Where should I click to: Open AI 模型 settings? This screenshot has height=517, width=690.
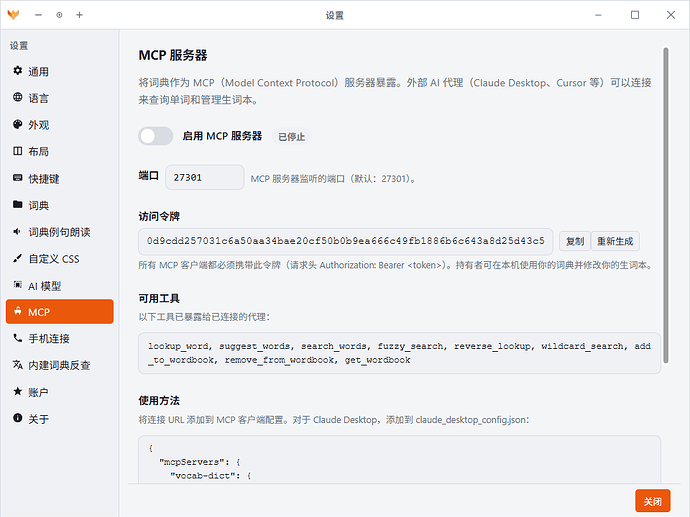59,286
